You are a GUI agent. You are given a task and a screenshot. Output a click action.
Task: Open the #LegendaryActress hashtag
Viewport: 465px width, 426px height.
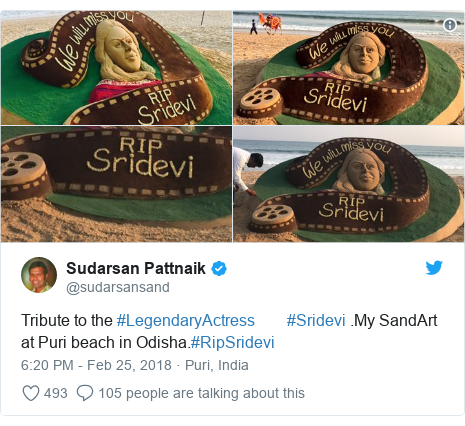pos(186,320)
